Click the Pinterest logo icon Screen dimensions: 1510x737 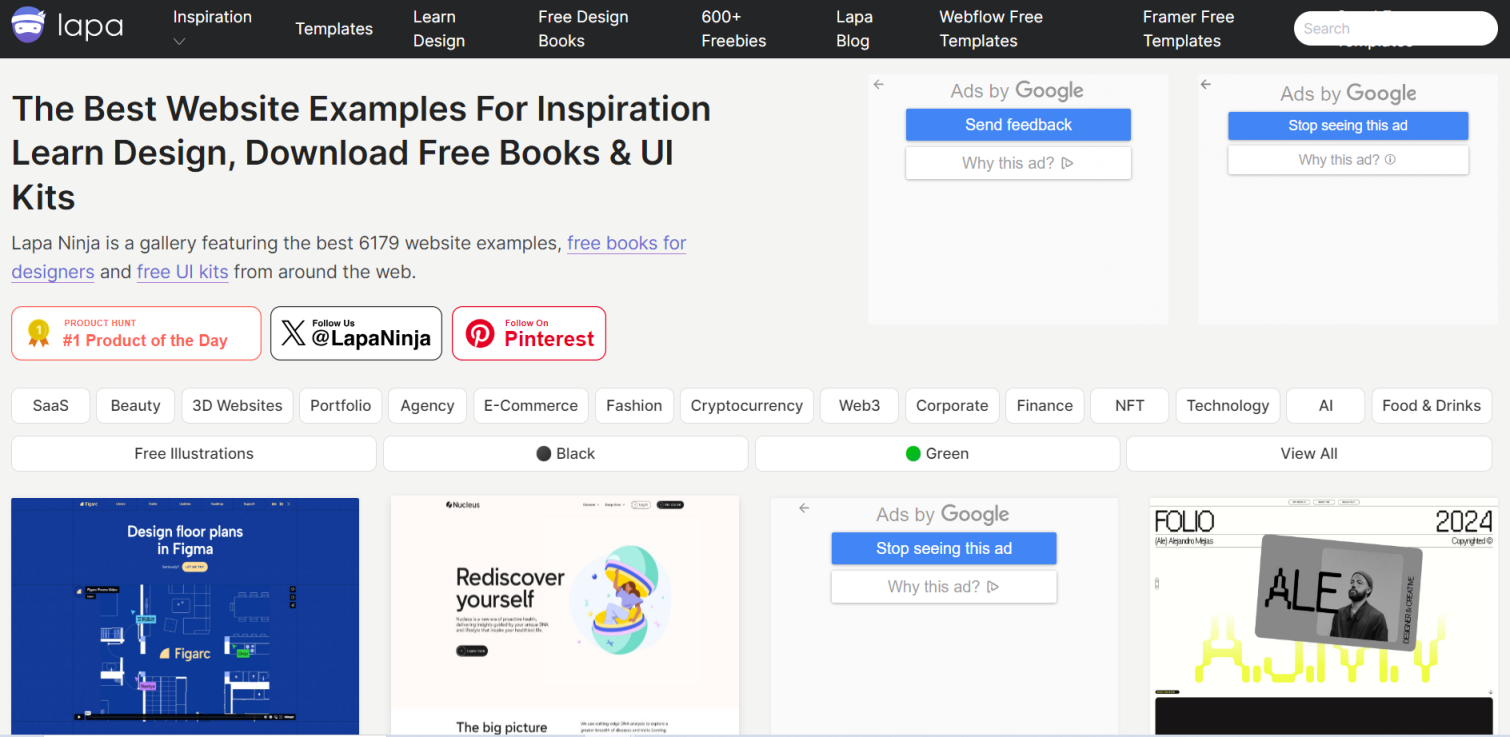click(480, 333)
